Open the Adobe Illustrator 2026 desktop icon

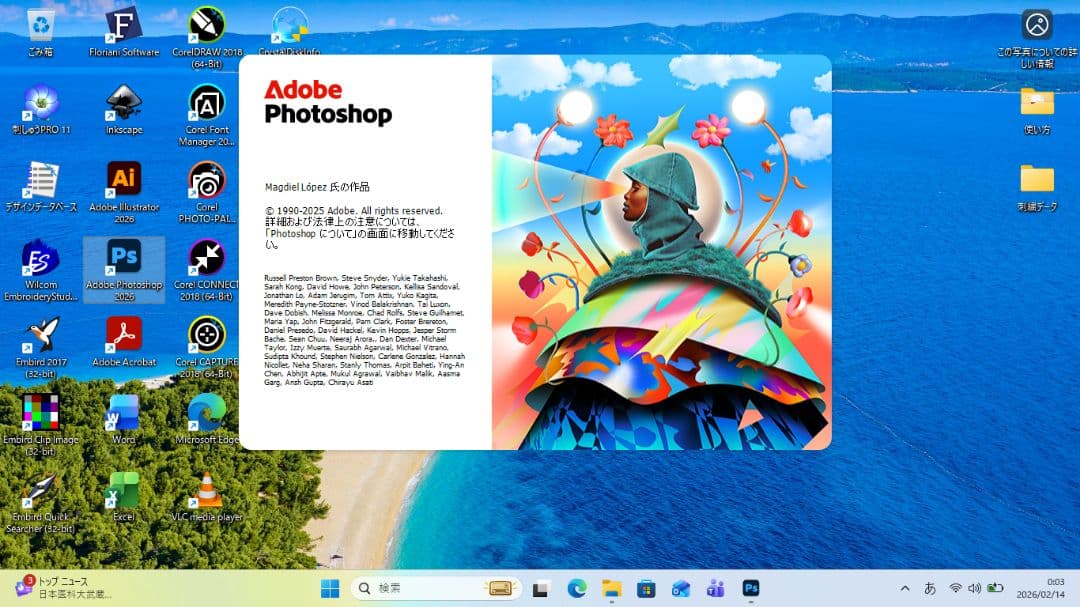coord(124,180)
